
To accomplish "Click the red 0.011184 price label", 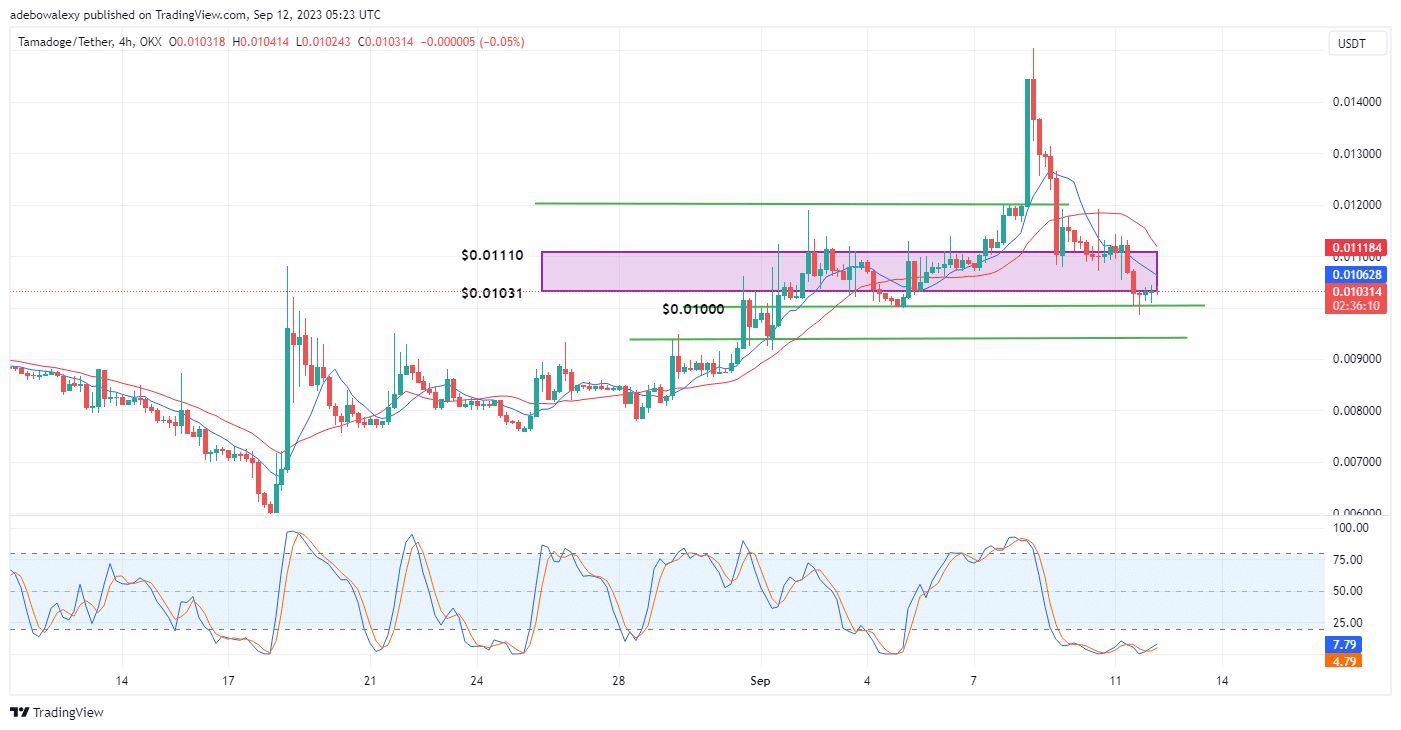I will click(1357, 247).
